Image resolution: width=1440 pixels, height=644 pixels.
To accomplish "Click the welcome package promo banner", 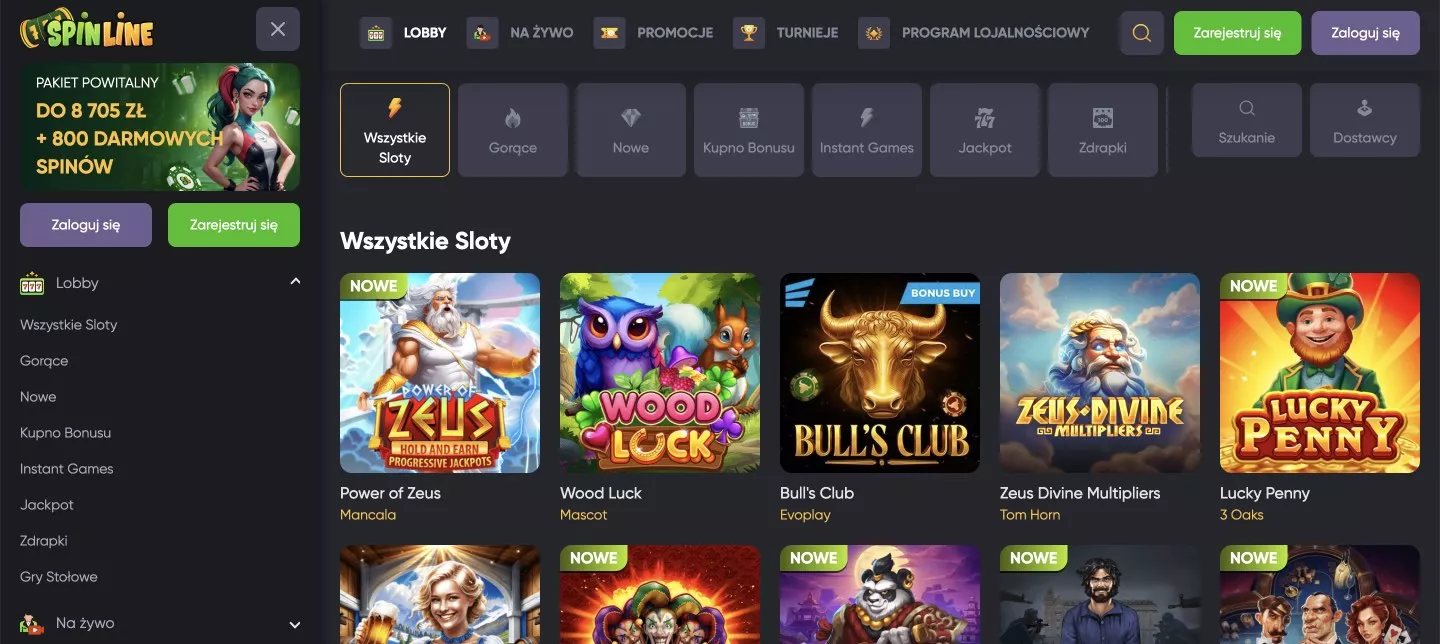I will coord(160,127).
